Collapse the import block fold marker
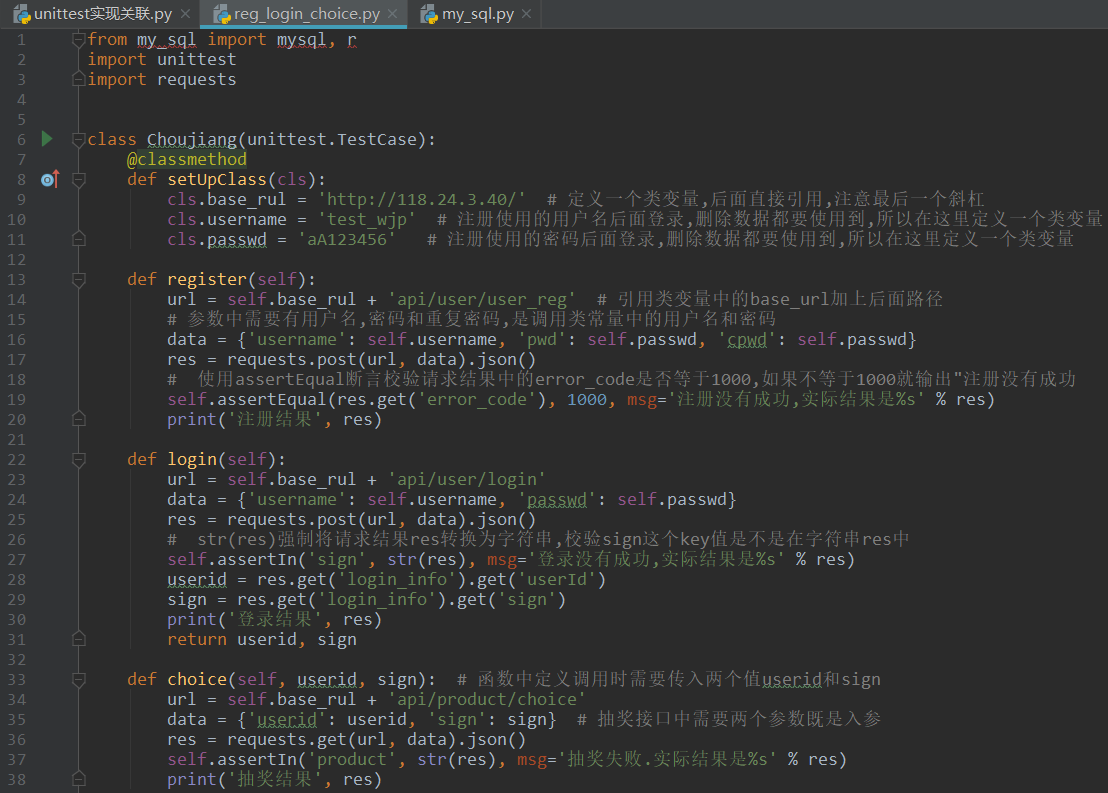Image resolution: width=1108 pixels, height=793 pixels. 79,39
